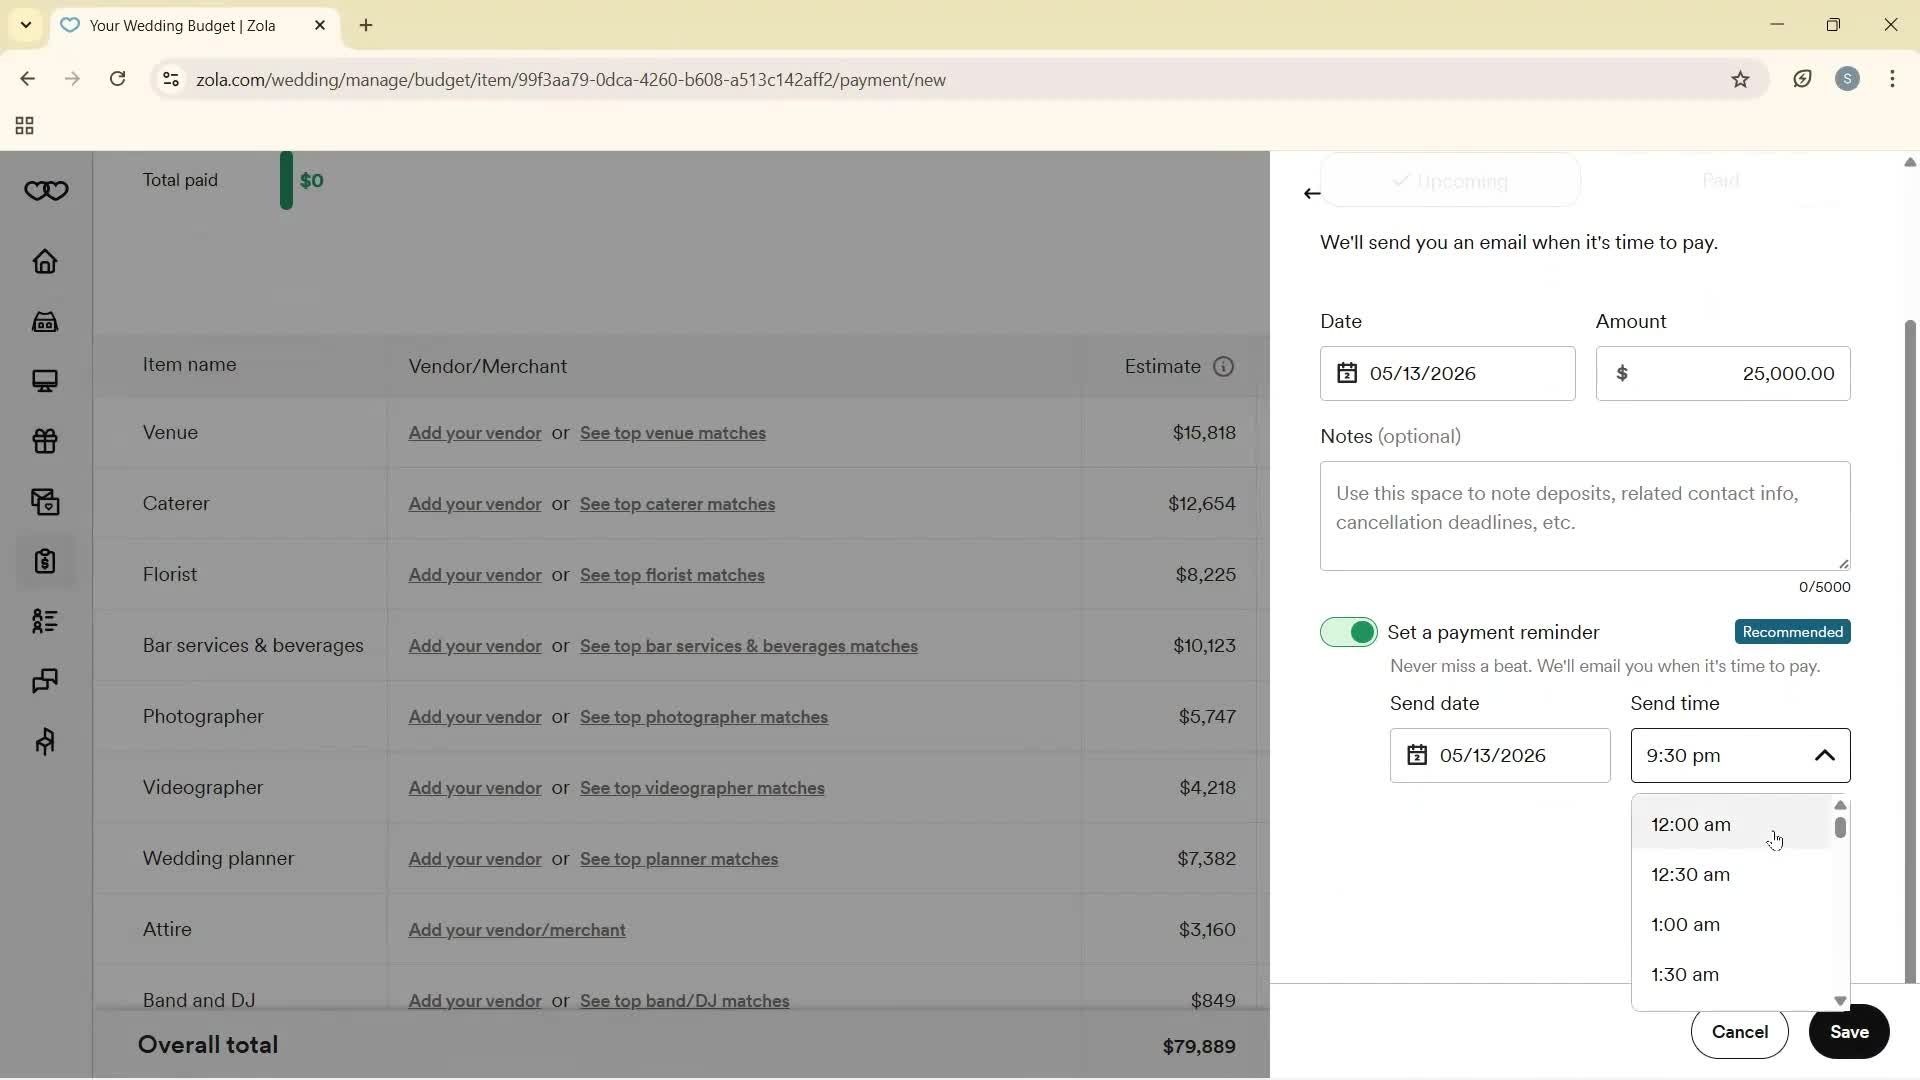
Task: Select 1:00 am from time list
Action: pyautogui.click(x=1686, y=924)
